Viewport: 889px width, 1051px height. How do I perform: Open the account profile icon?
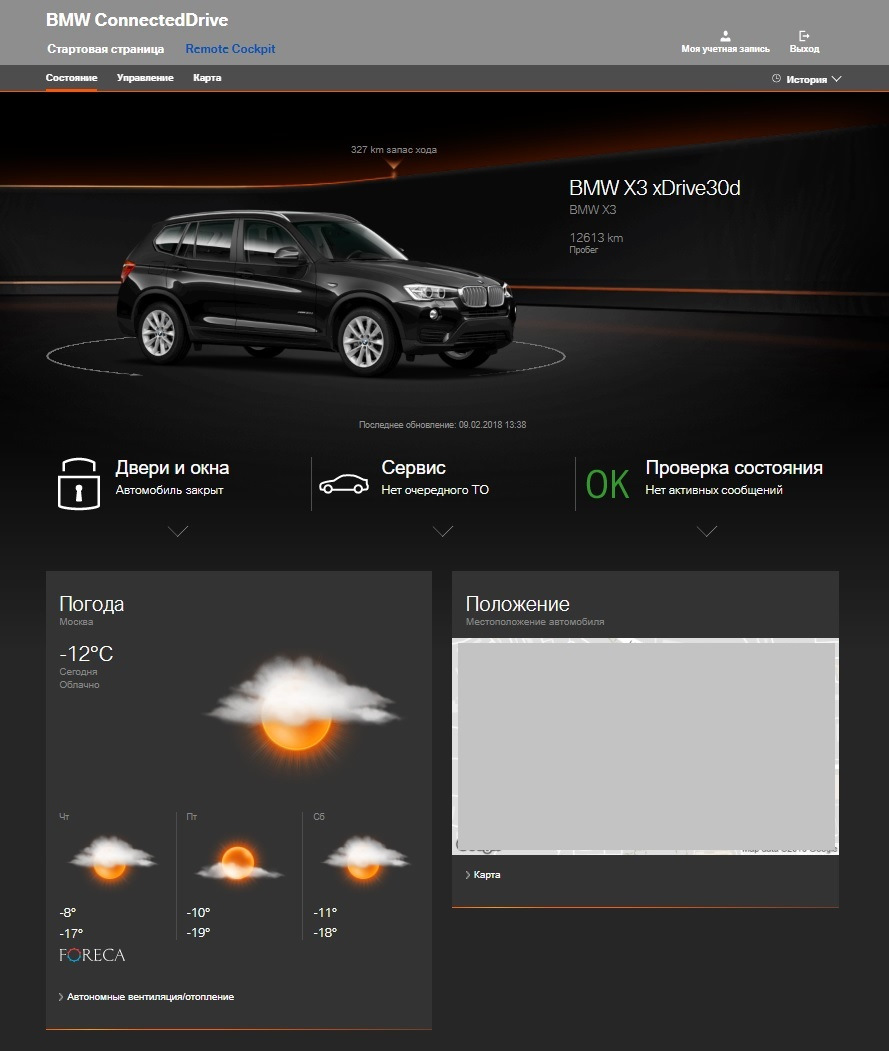[x=725, y=36]
